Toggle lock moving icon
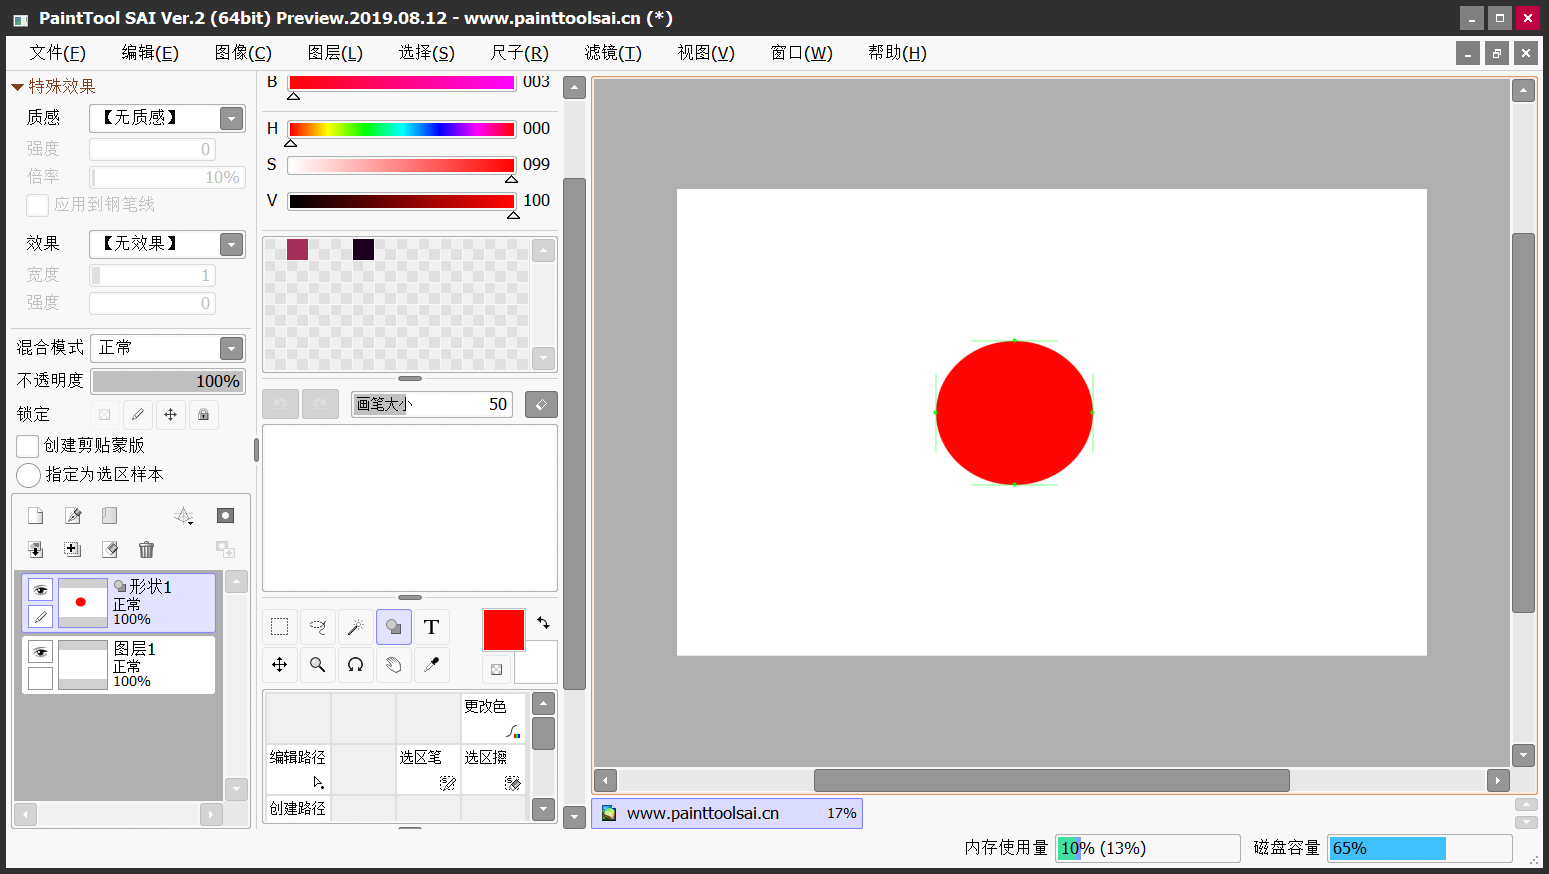 (171, 414)
